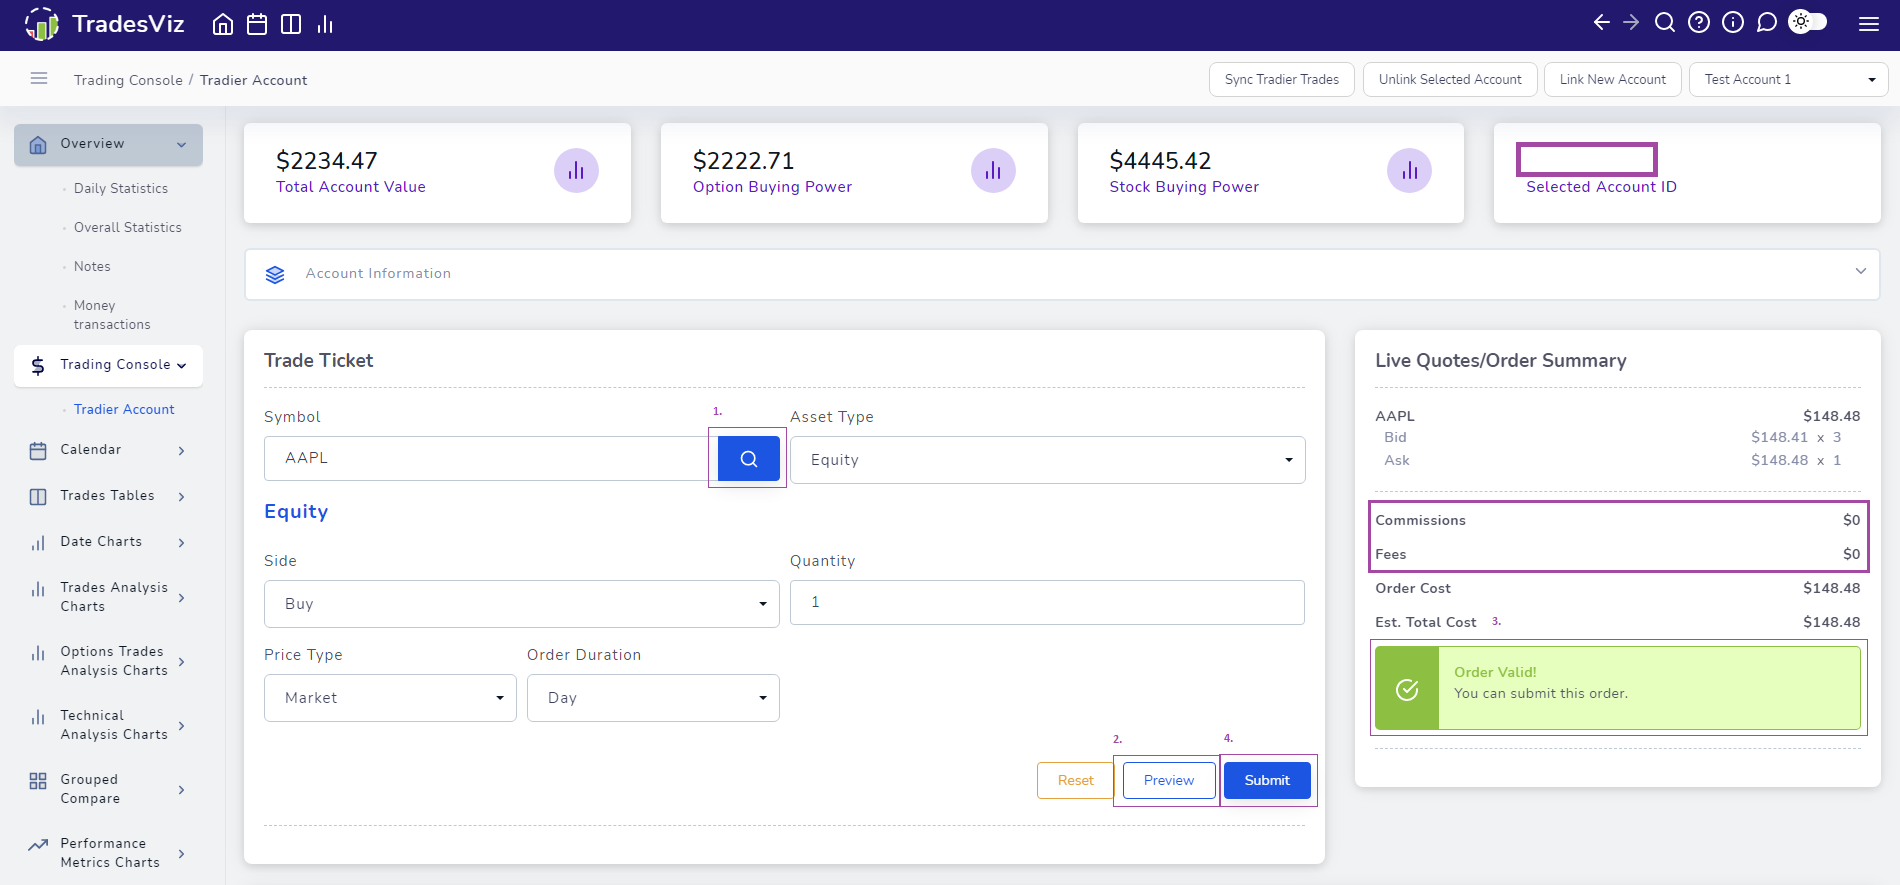Click the Overview home icon in sidebar

pyautogui.click(x=38, y=145)
